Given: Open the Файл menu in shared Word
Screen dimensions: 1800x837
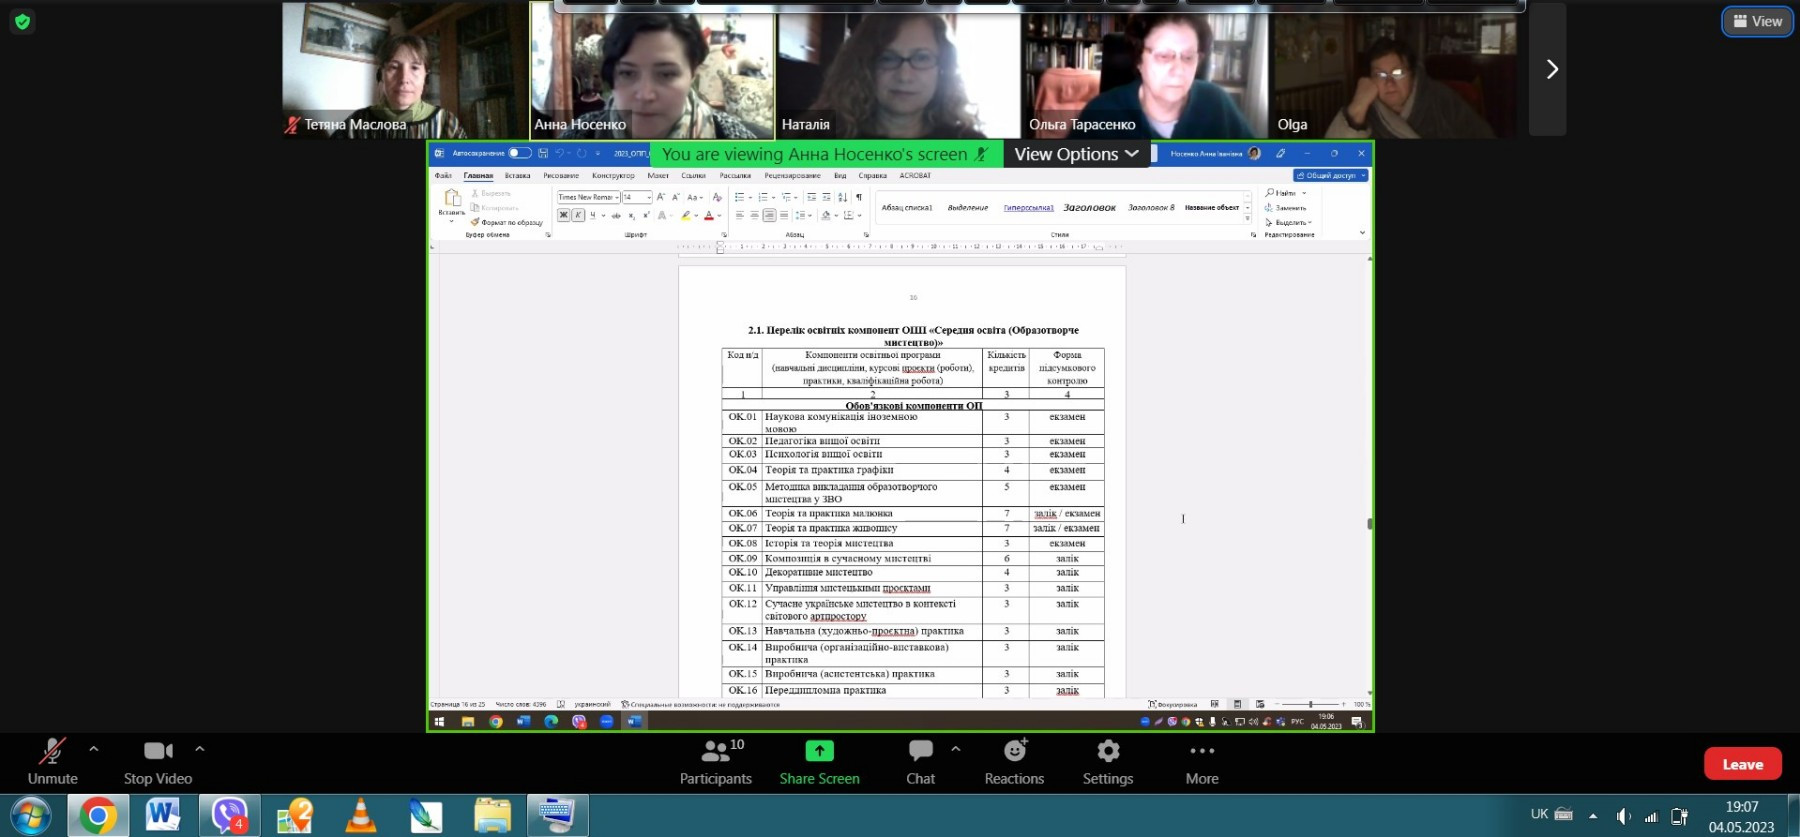Looking at the screenshot, I should point(443,176).
